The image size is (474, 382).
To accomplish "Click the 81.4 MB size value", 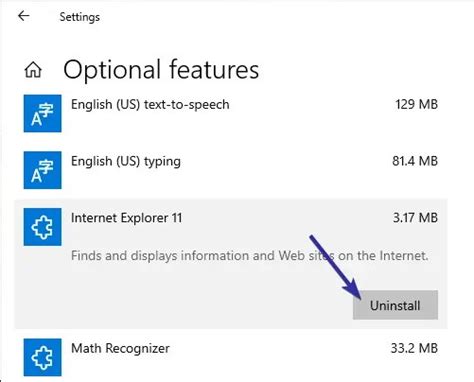I will 415,161.
